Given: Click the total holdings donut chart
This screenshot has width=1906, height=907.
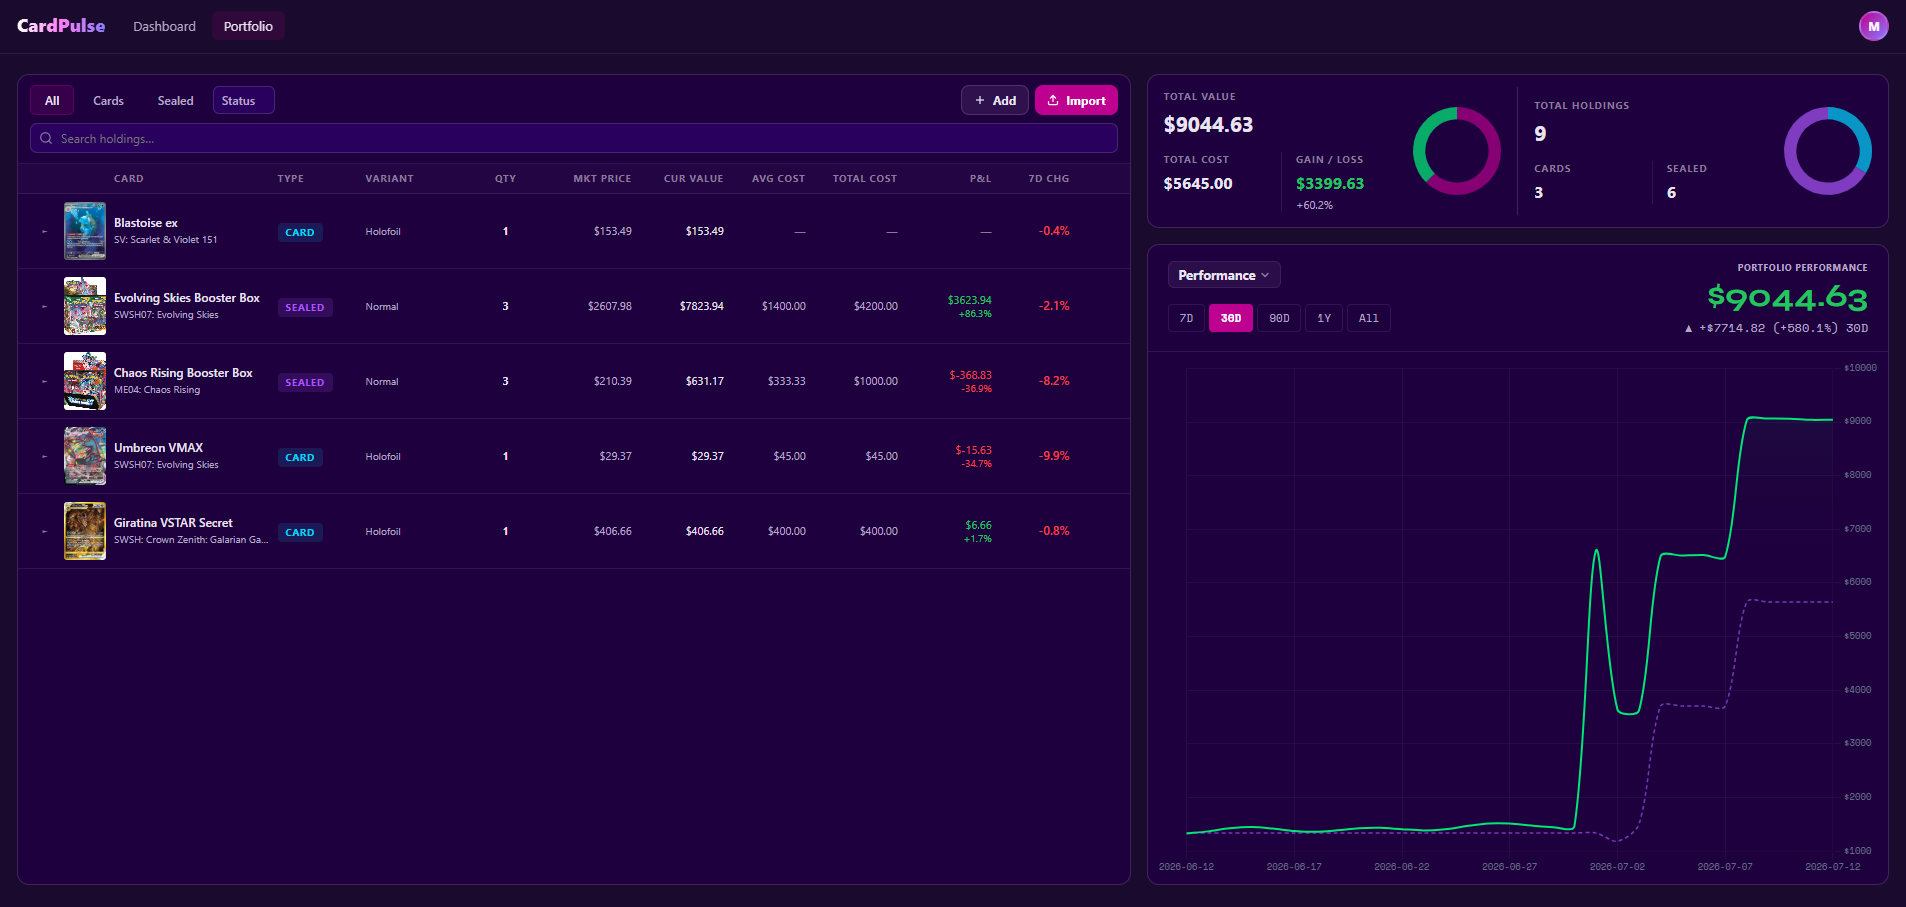Looking at the screenshot, I should (x=1827, y=151).
